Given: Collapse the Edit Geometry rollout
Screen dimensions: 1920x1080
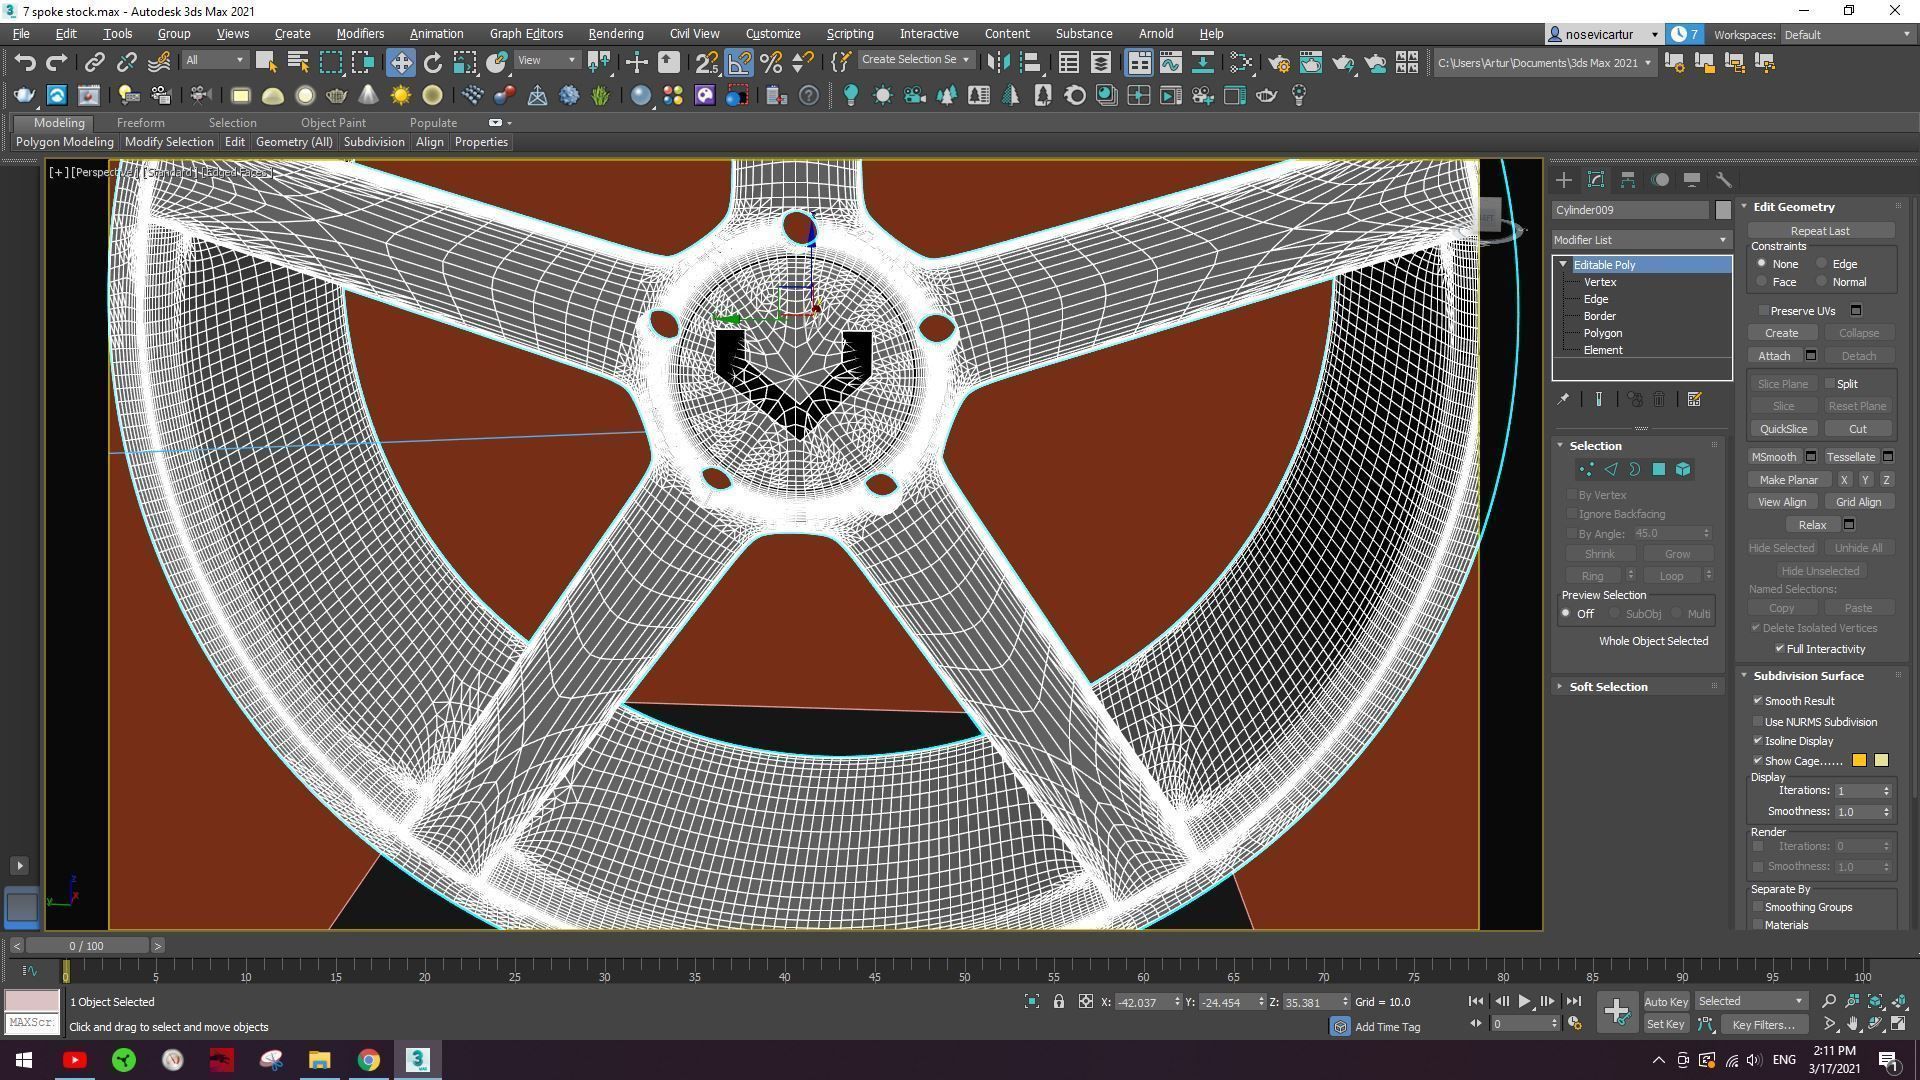Looking at the screenshot, I should (1745, 207).
